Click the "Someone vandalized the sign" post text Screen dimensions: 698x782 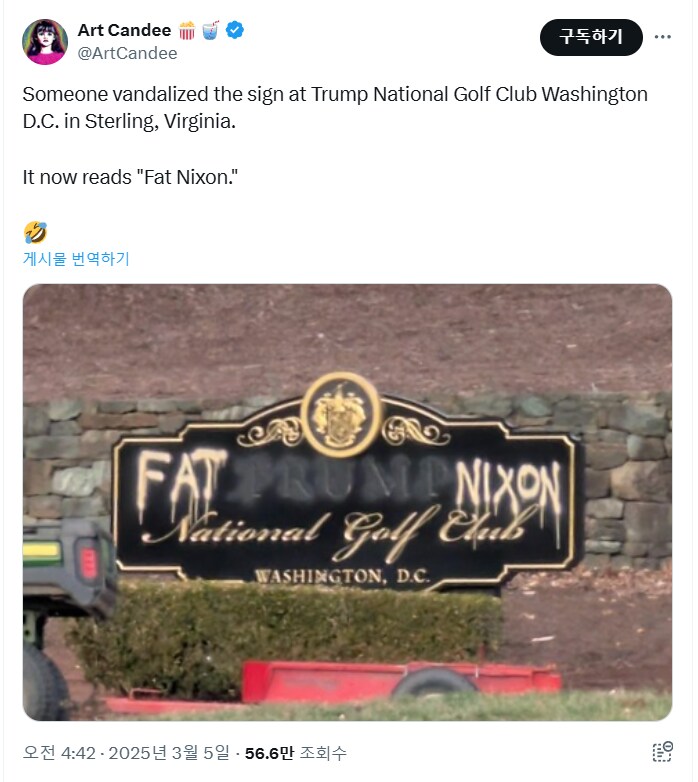click(335, 108)
